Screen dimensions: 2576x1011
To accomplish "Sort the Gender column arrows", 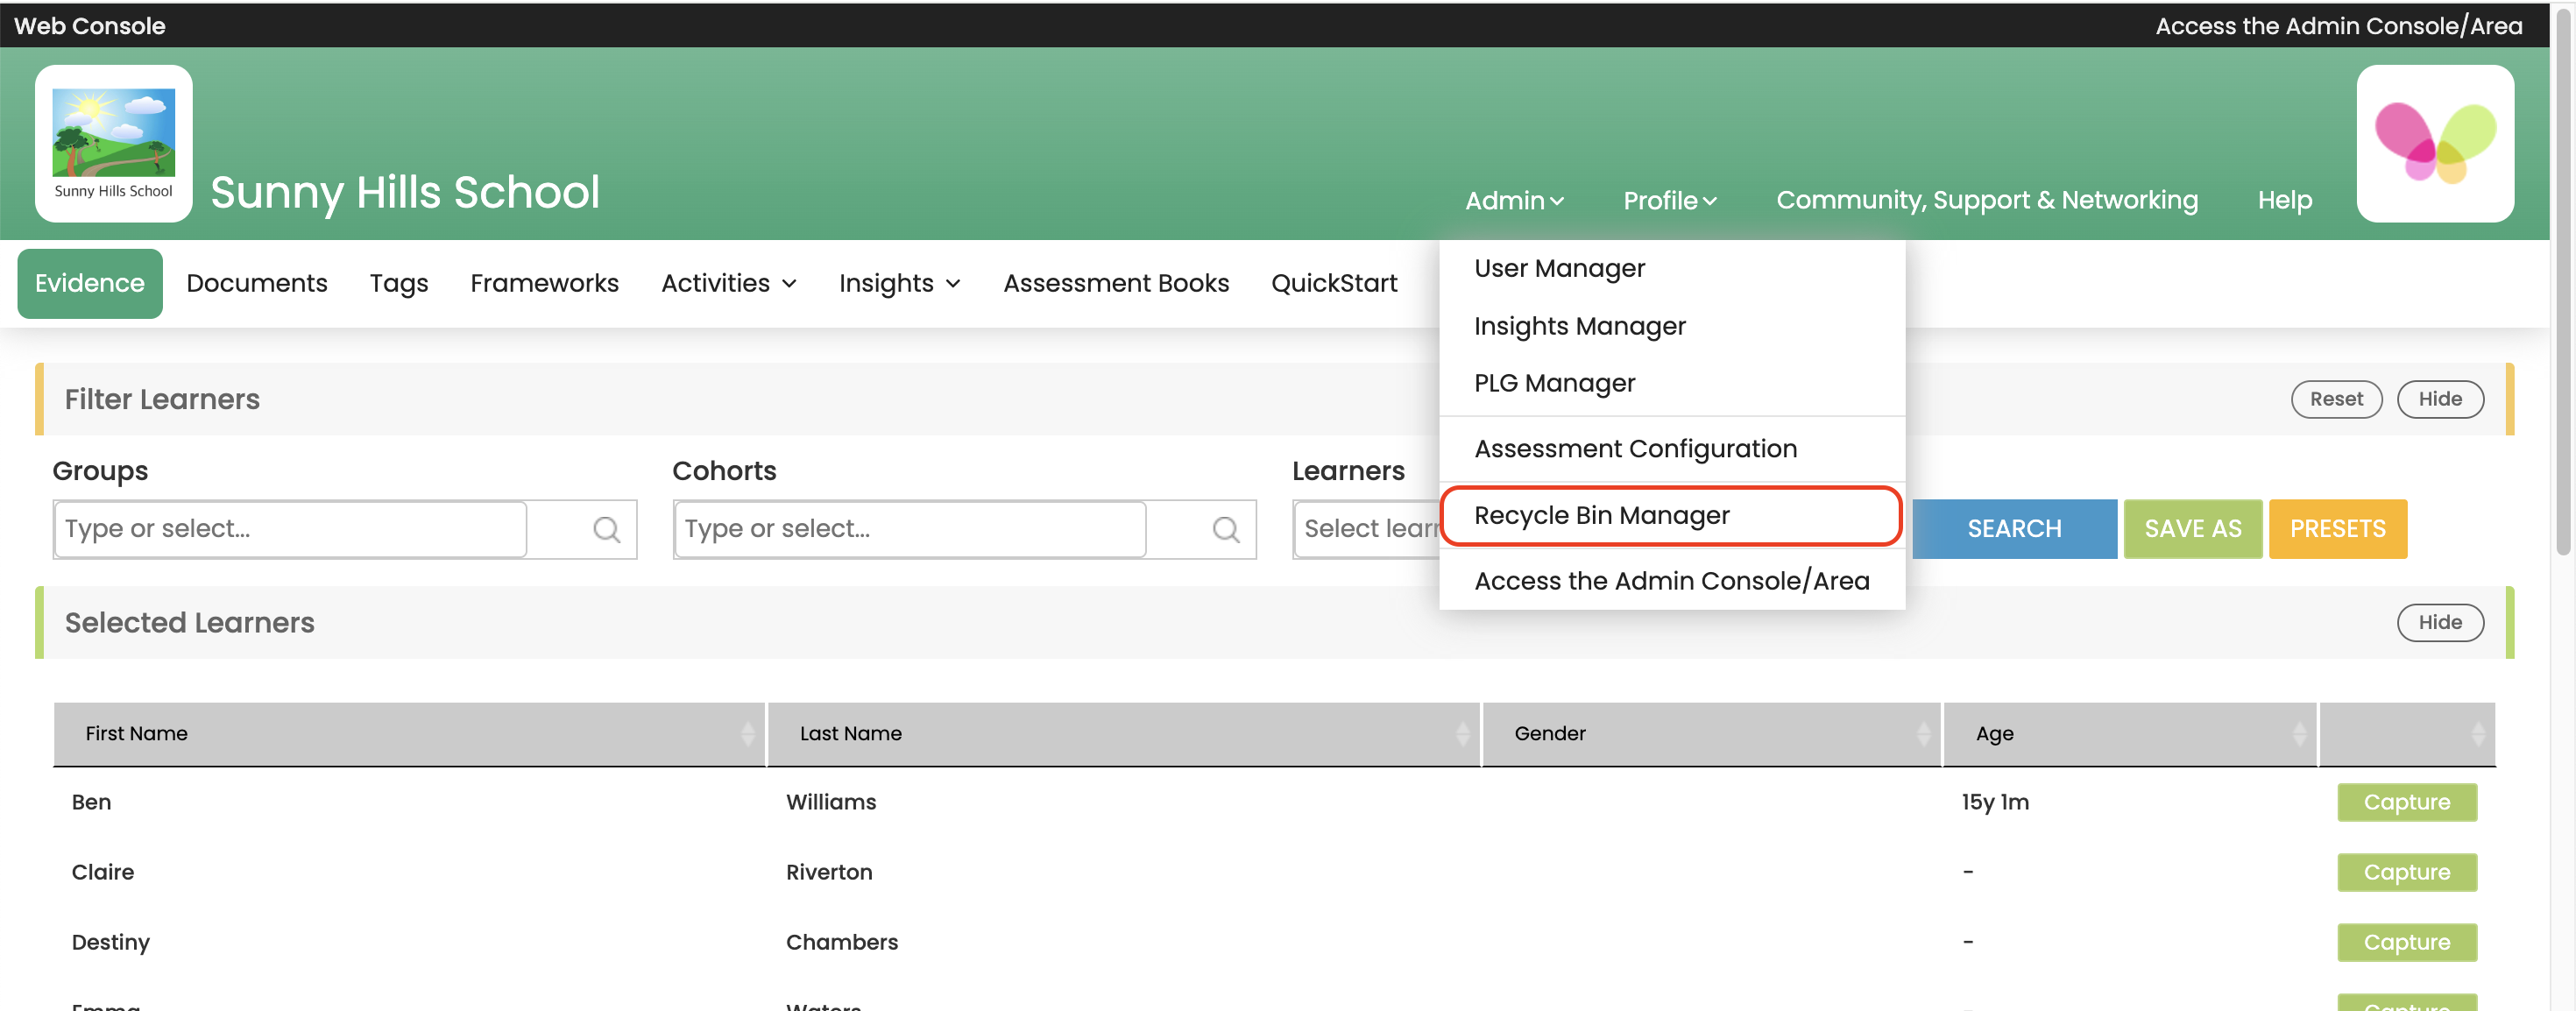I will click(x=1922, y=734).
